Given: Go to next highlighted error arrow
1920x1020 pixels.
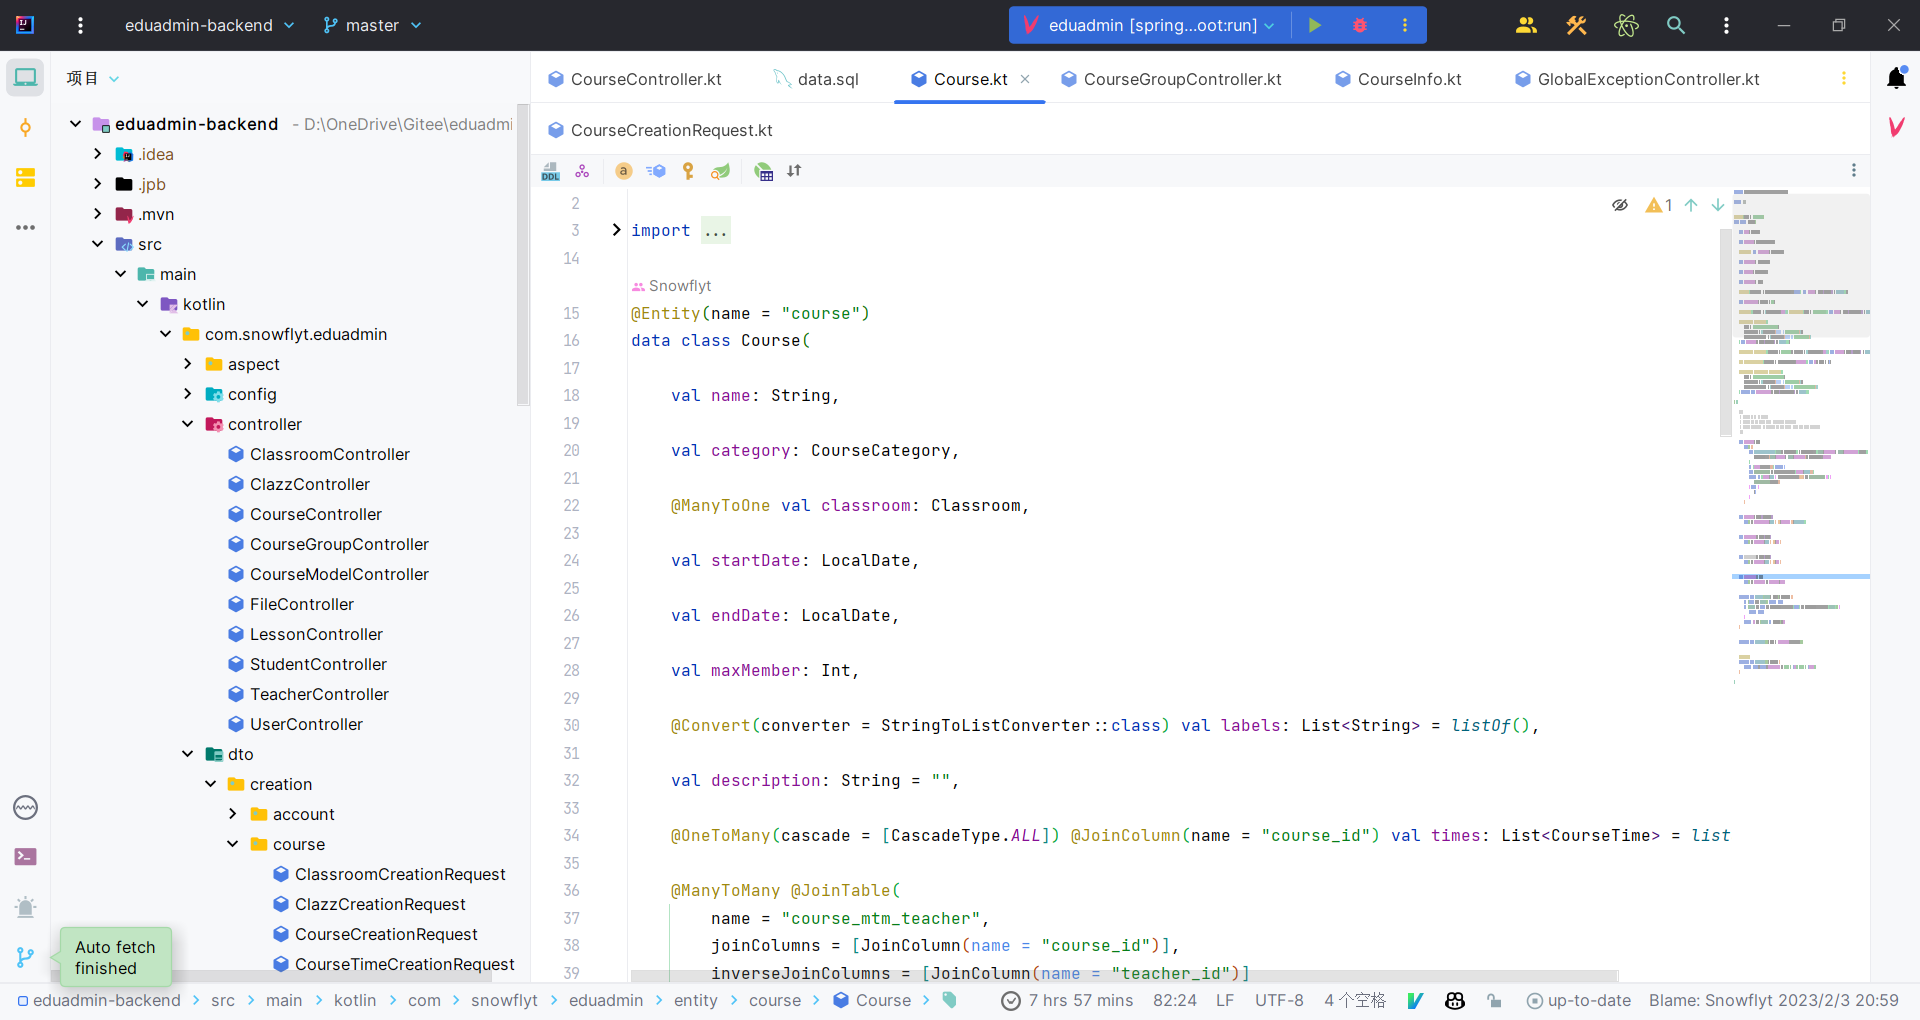Looking at the screenshot, I should tap(1718, 205).
